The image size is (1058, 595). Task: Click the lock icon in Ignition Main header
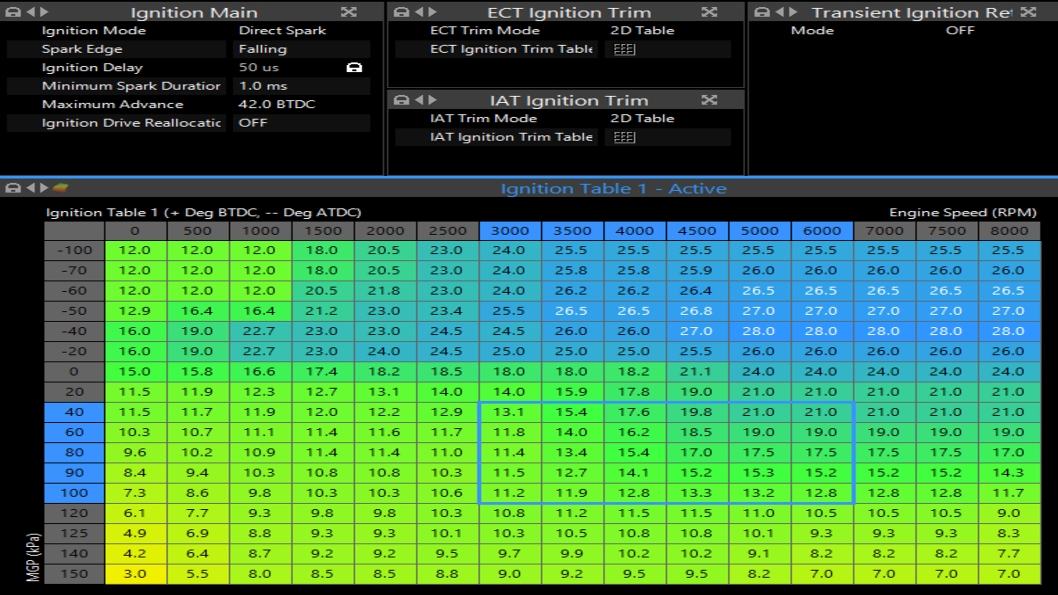(x=13, y=12)
